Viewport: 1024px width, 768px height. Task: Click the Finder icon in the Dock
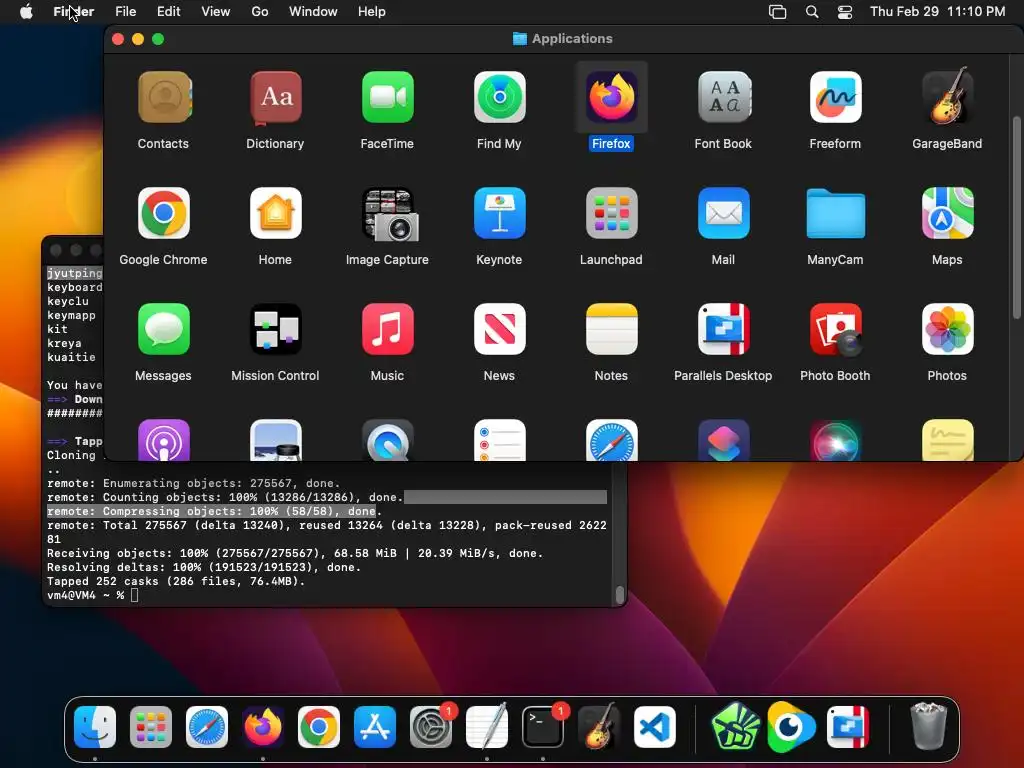(x=95, y=727)
